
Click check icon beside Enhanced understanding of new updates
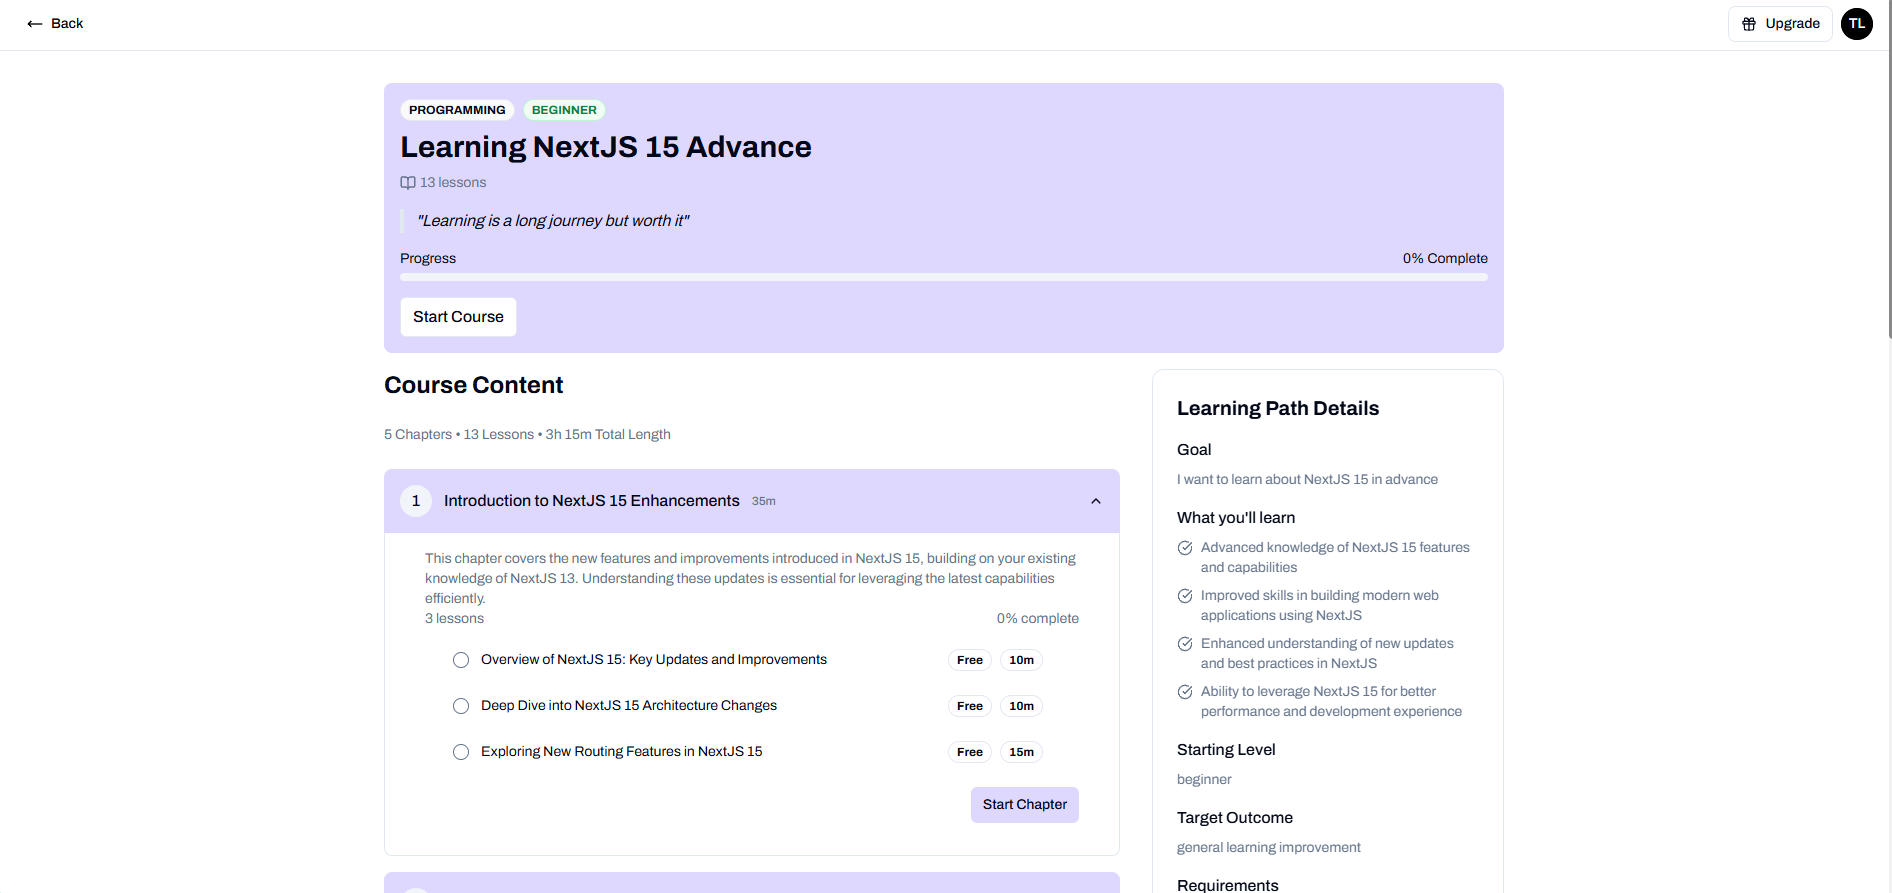pos(1185,644)
